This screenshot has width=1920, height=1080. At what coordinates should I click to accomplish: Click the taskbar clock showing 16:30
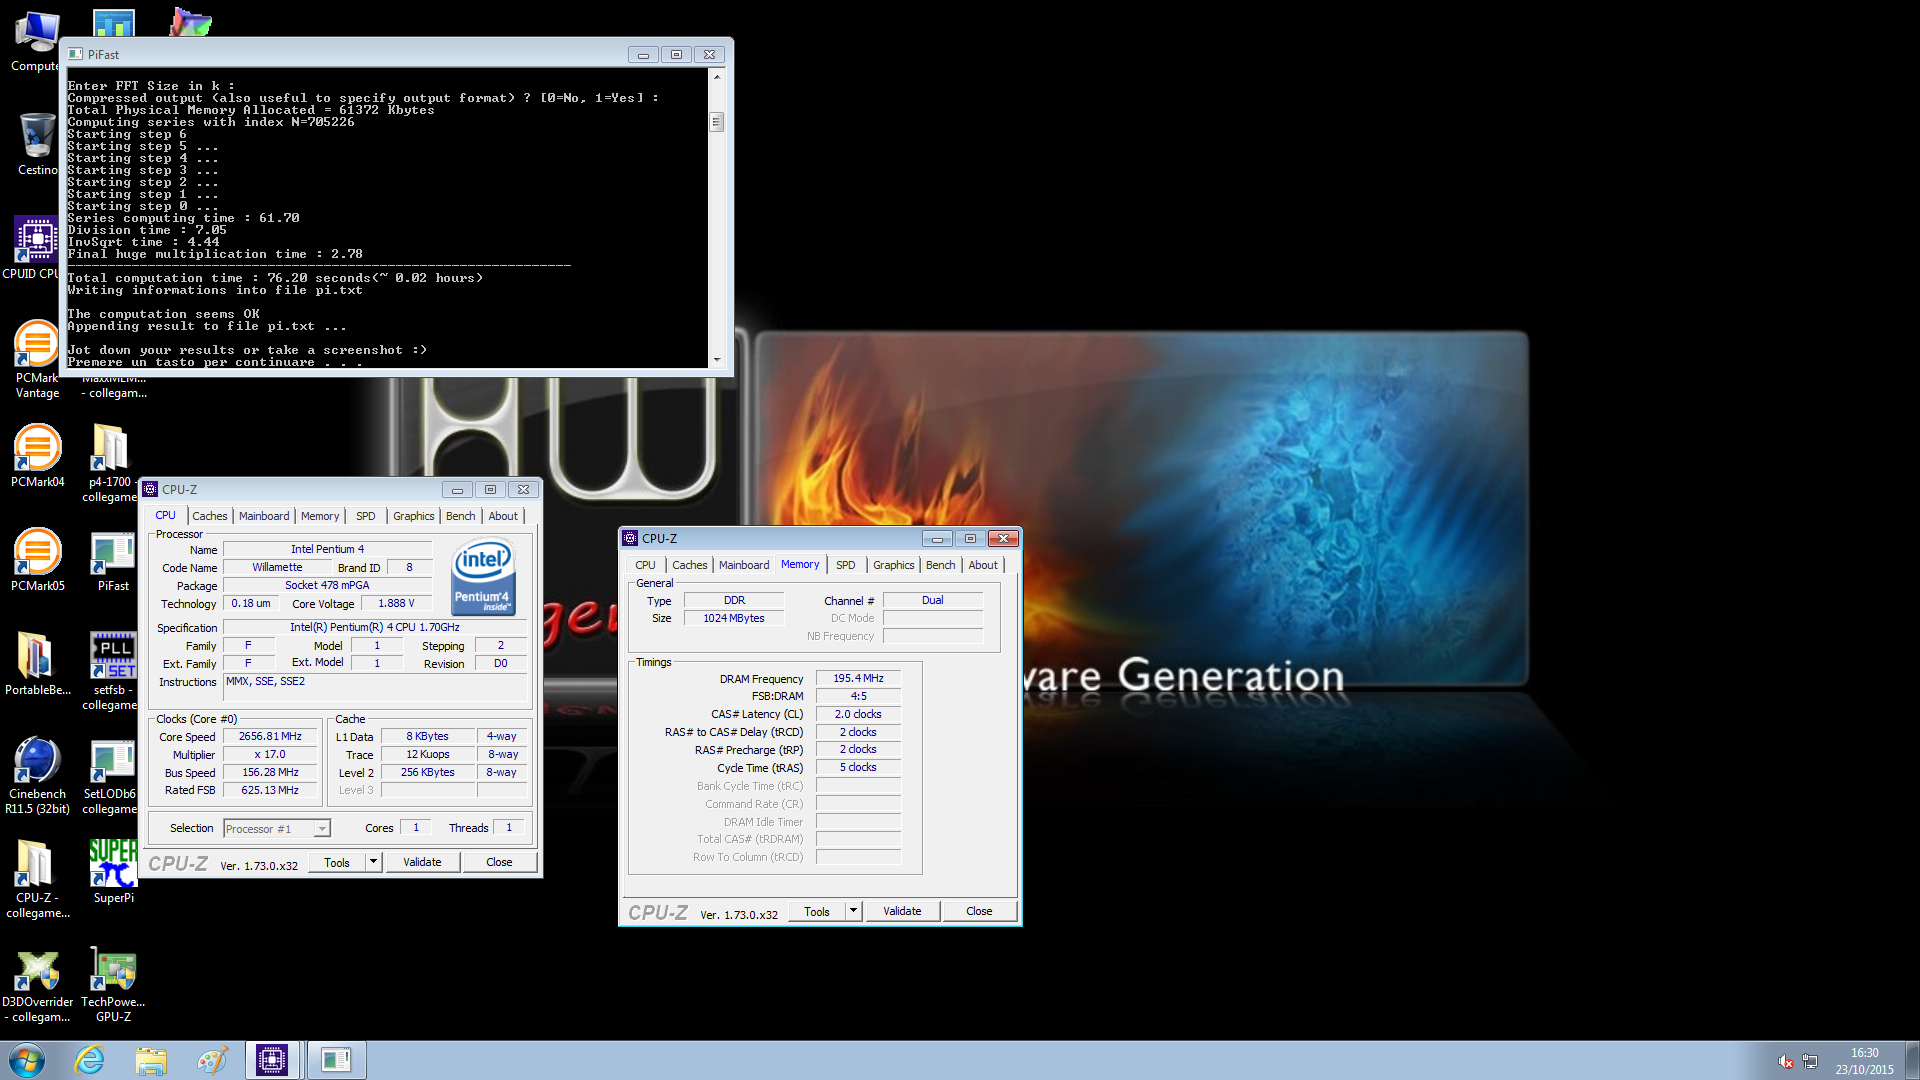click(1864, 1060)
